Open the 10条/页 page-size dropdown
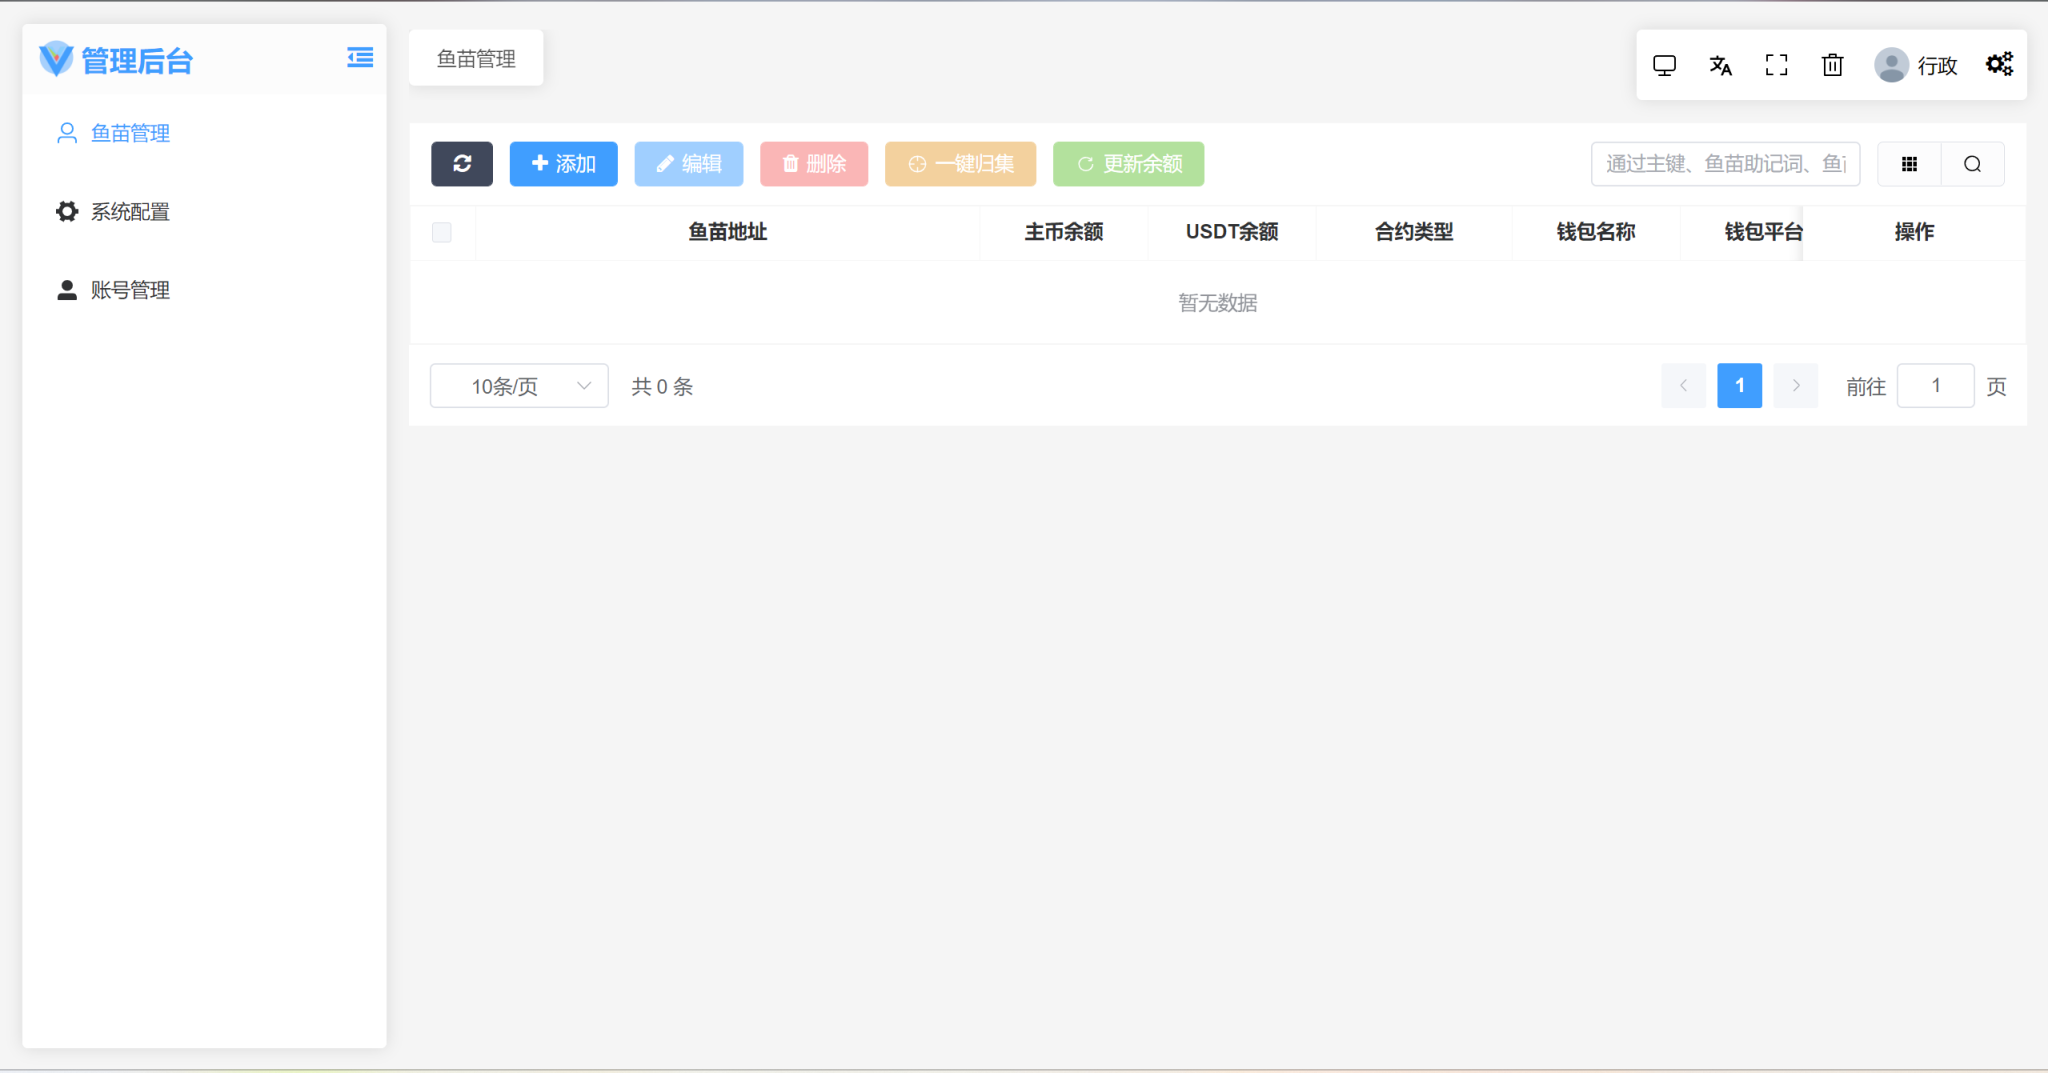This screenshot has width=2048, height=1073. point(517,385)
